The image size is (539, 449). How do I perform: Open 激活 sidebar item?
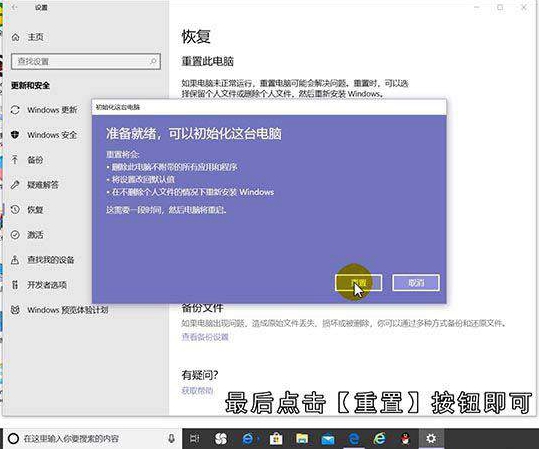coord(35,235)
